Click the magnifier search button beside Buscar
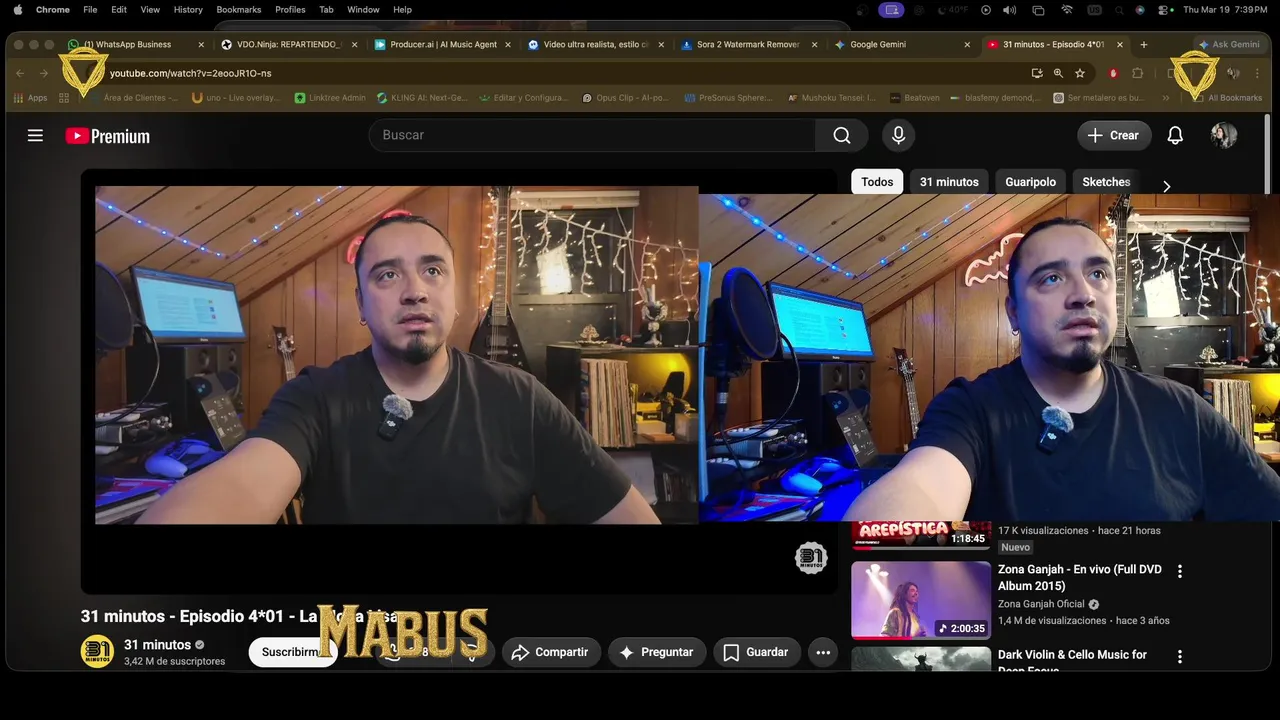Screen dimensions: 1280x720 842,135
